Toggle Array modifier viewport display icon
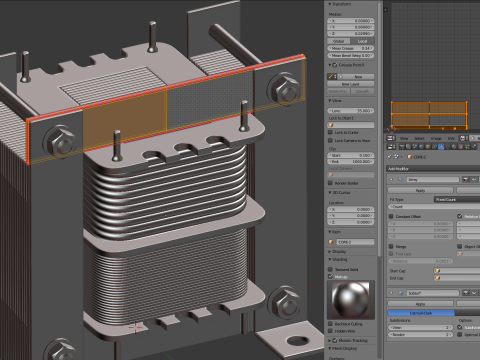This screenshot has height=360, width=480. click(x=474, y=179)
